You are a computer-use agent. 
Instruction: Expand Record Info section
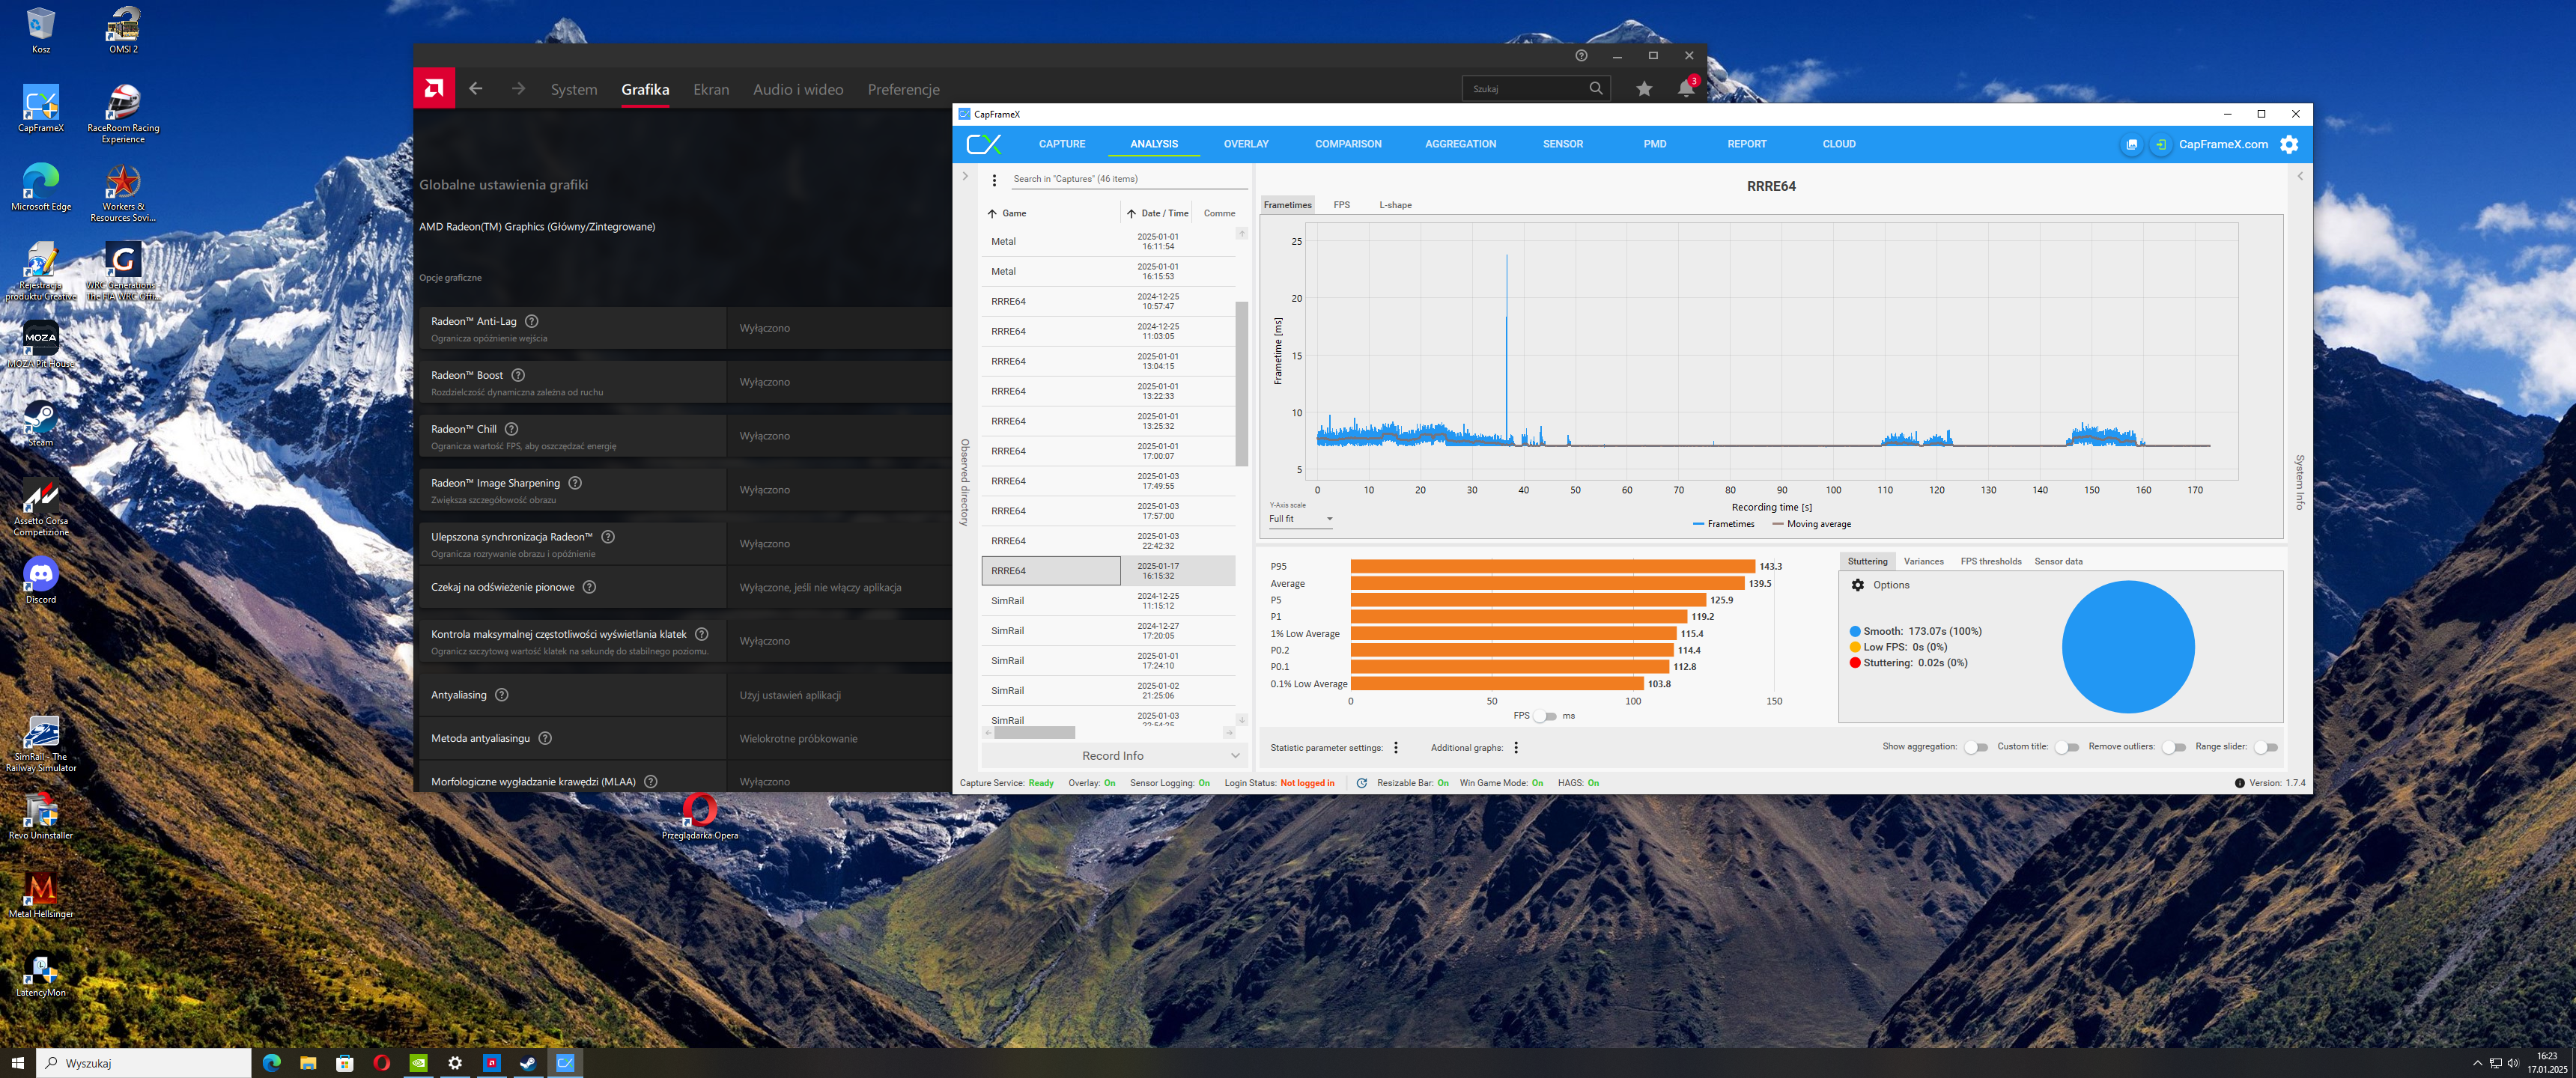pos(1113,756)
